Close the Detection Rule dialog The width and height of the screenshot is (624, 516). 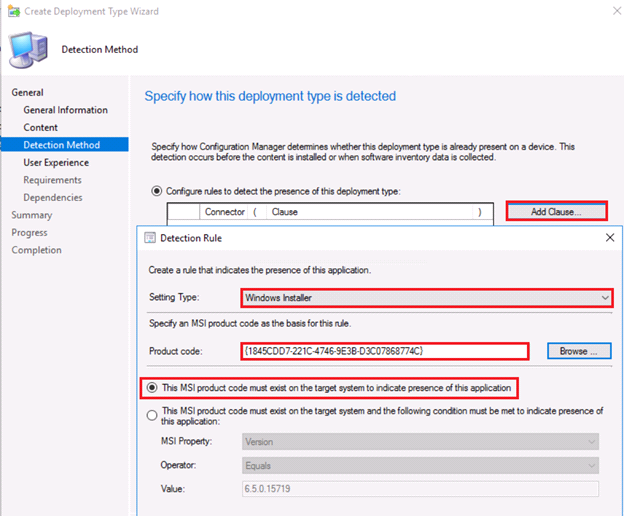(609, 238)
